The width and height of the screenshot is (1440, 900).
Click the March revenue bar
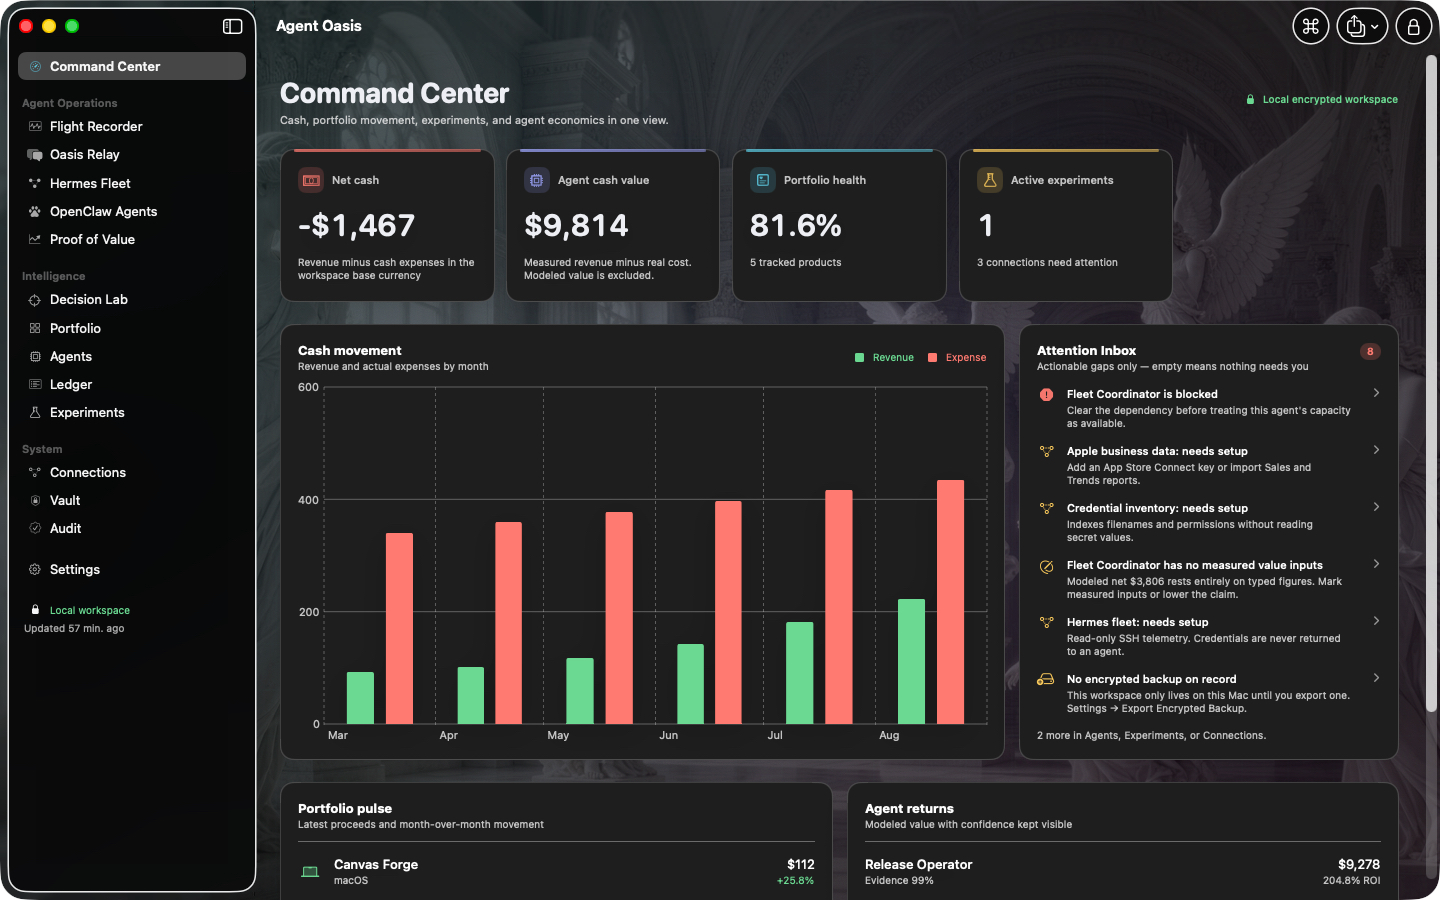[x=361, y=698]
